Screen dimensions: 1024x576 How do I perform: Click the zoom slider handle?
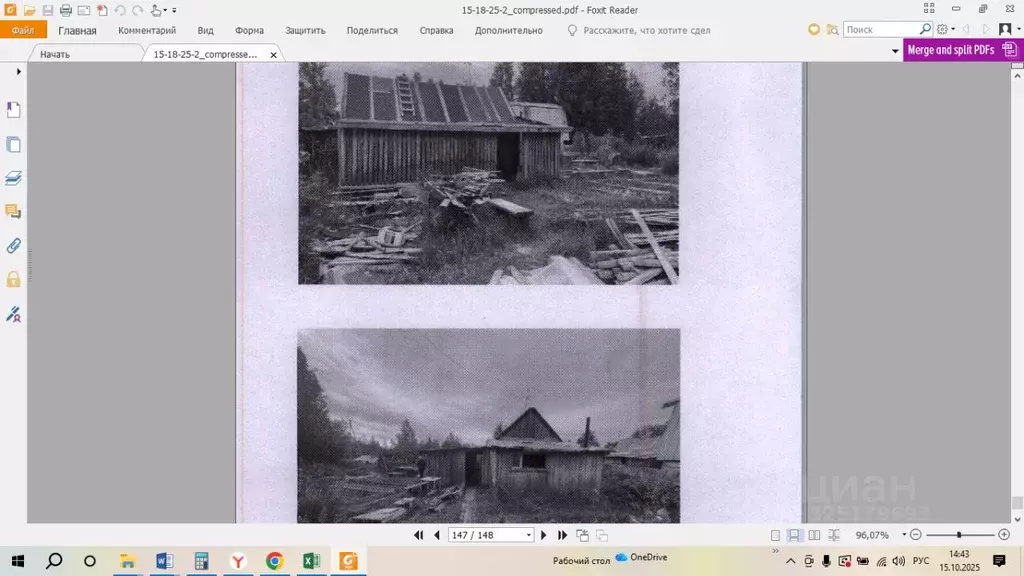(x=959, y=535)
